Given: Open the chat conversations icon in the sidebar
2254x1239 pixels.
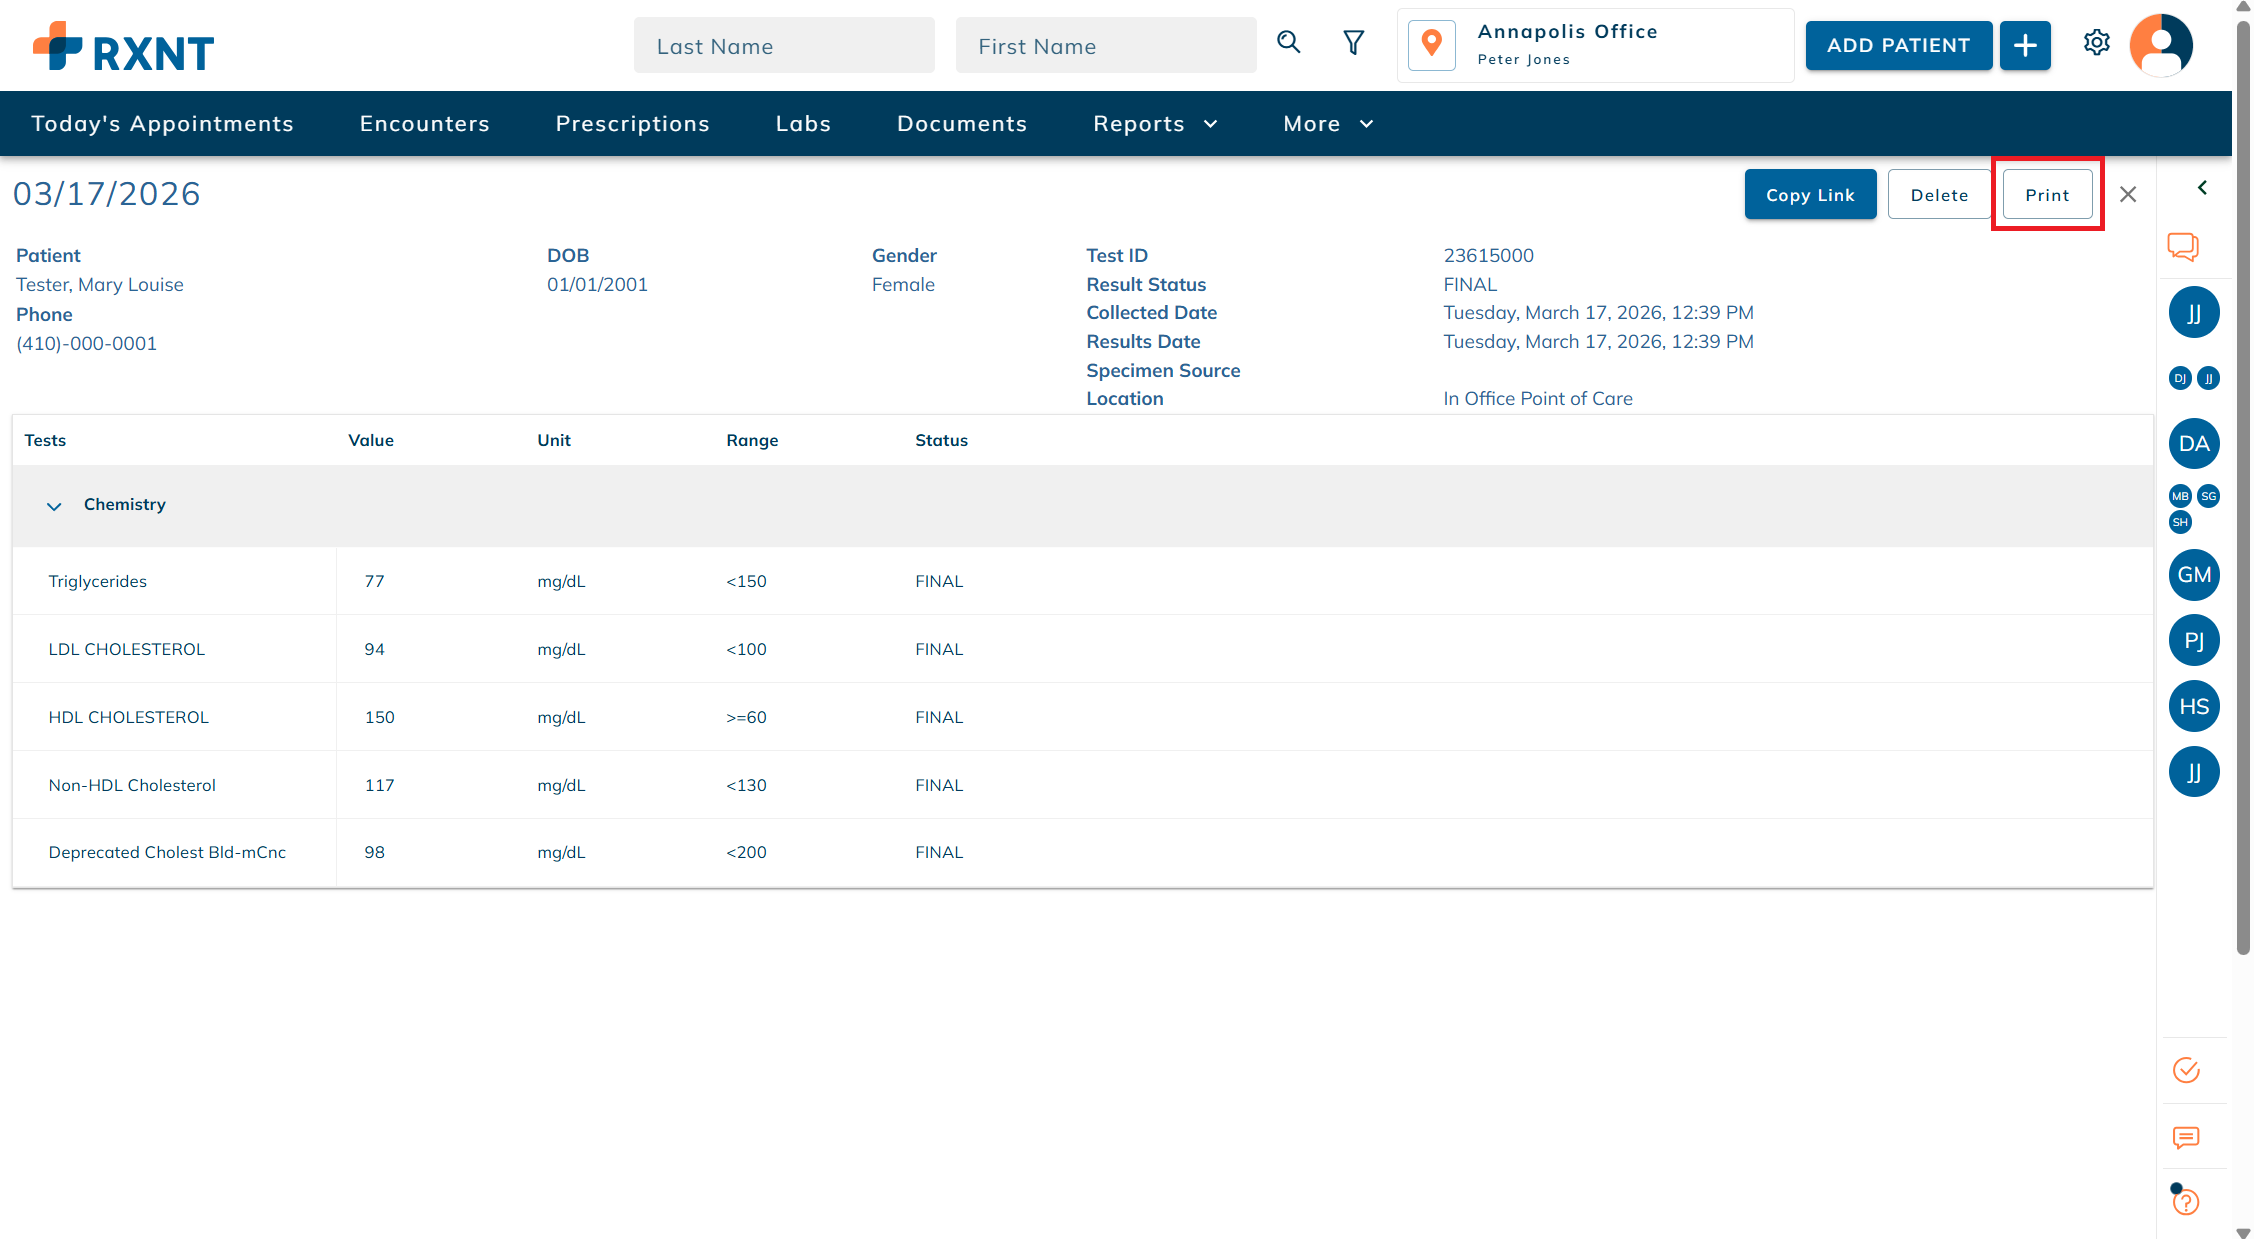Looking at the screenshot, I should (2184, 247).
